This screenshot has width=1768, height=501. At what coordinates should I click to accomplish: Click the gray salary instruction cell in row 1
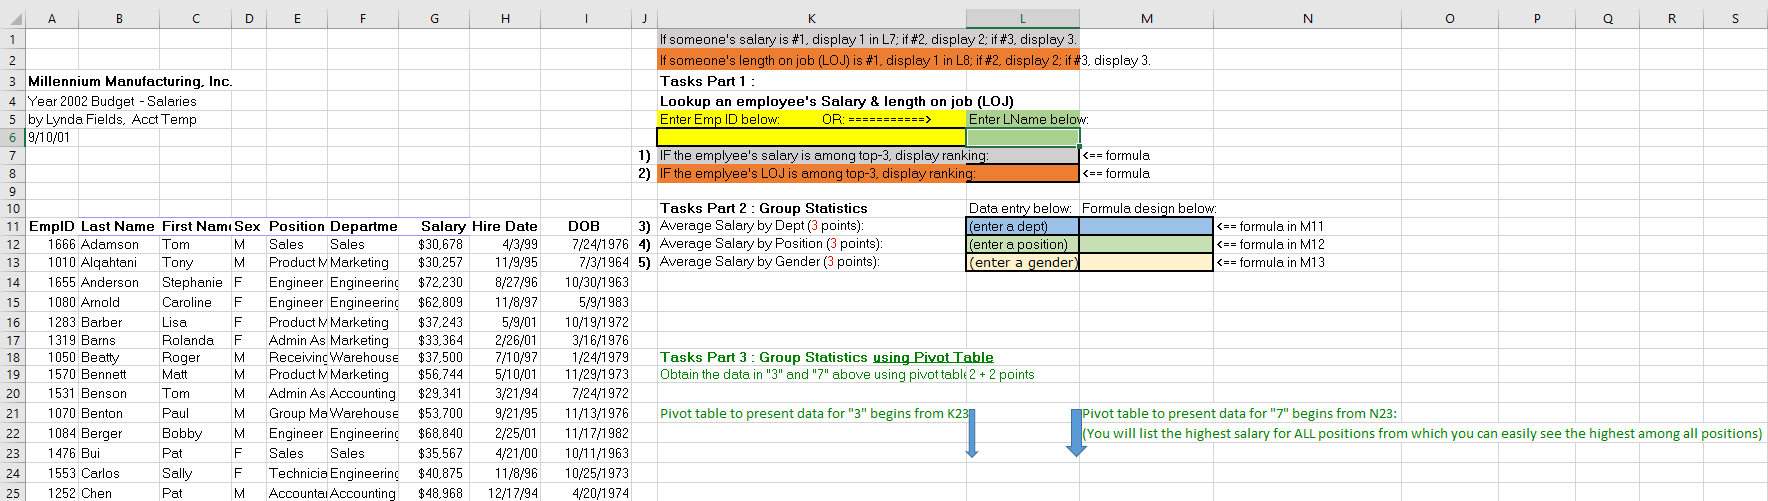point(868,39)
